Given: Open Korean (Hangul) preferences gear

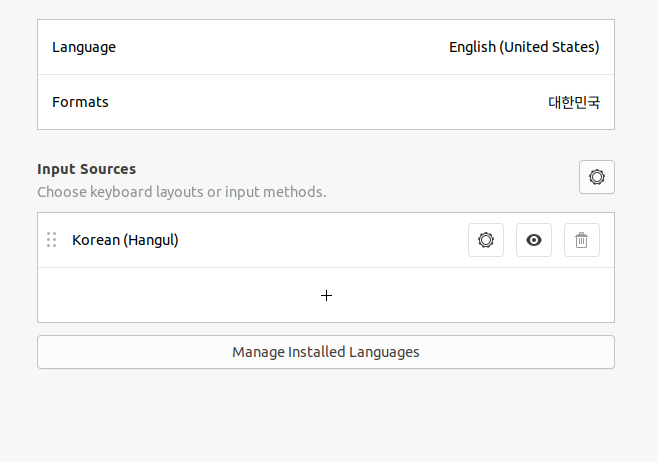Looking at the screenshot, I should click(x=486, y=240).
